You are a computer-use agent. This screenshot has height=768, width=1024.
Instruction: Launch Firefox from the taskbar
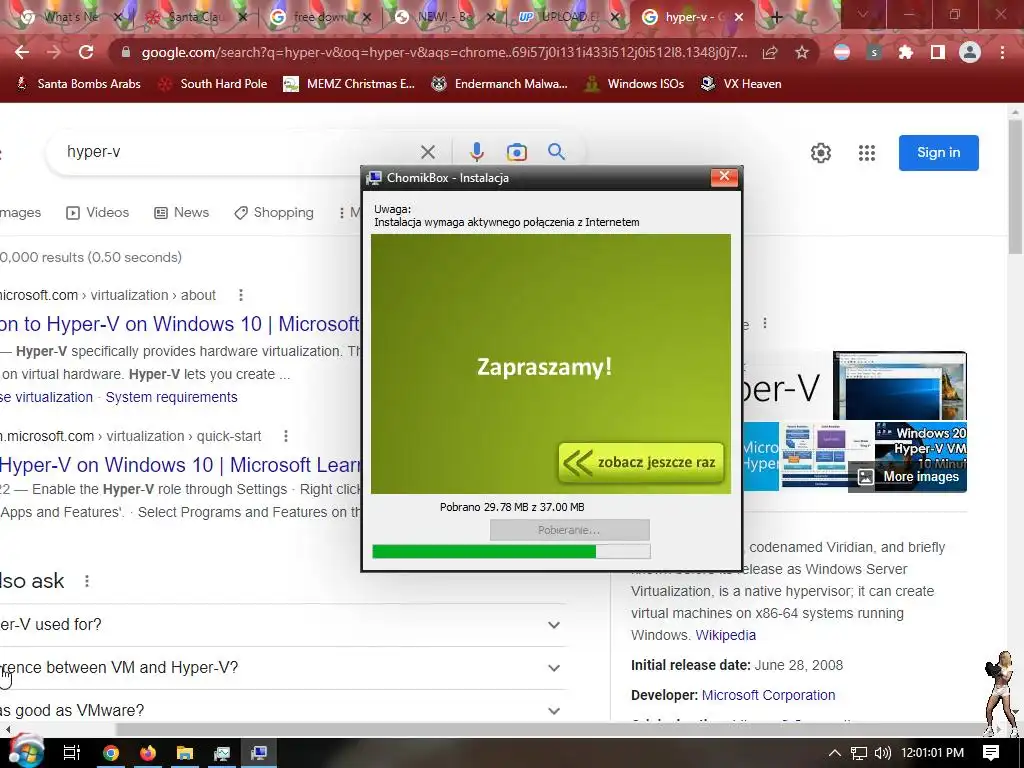click(x=148, y=753)
